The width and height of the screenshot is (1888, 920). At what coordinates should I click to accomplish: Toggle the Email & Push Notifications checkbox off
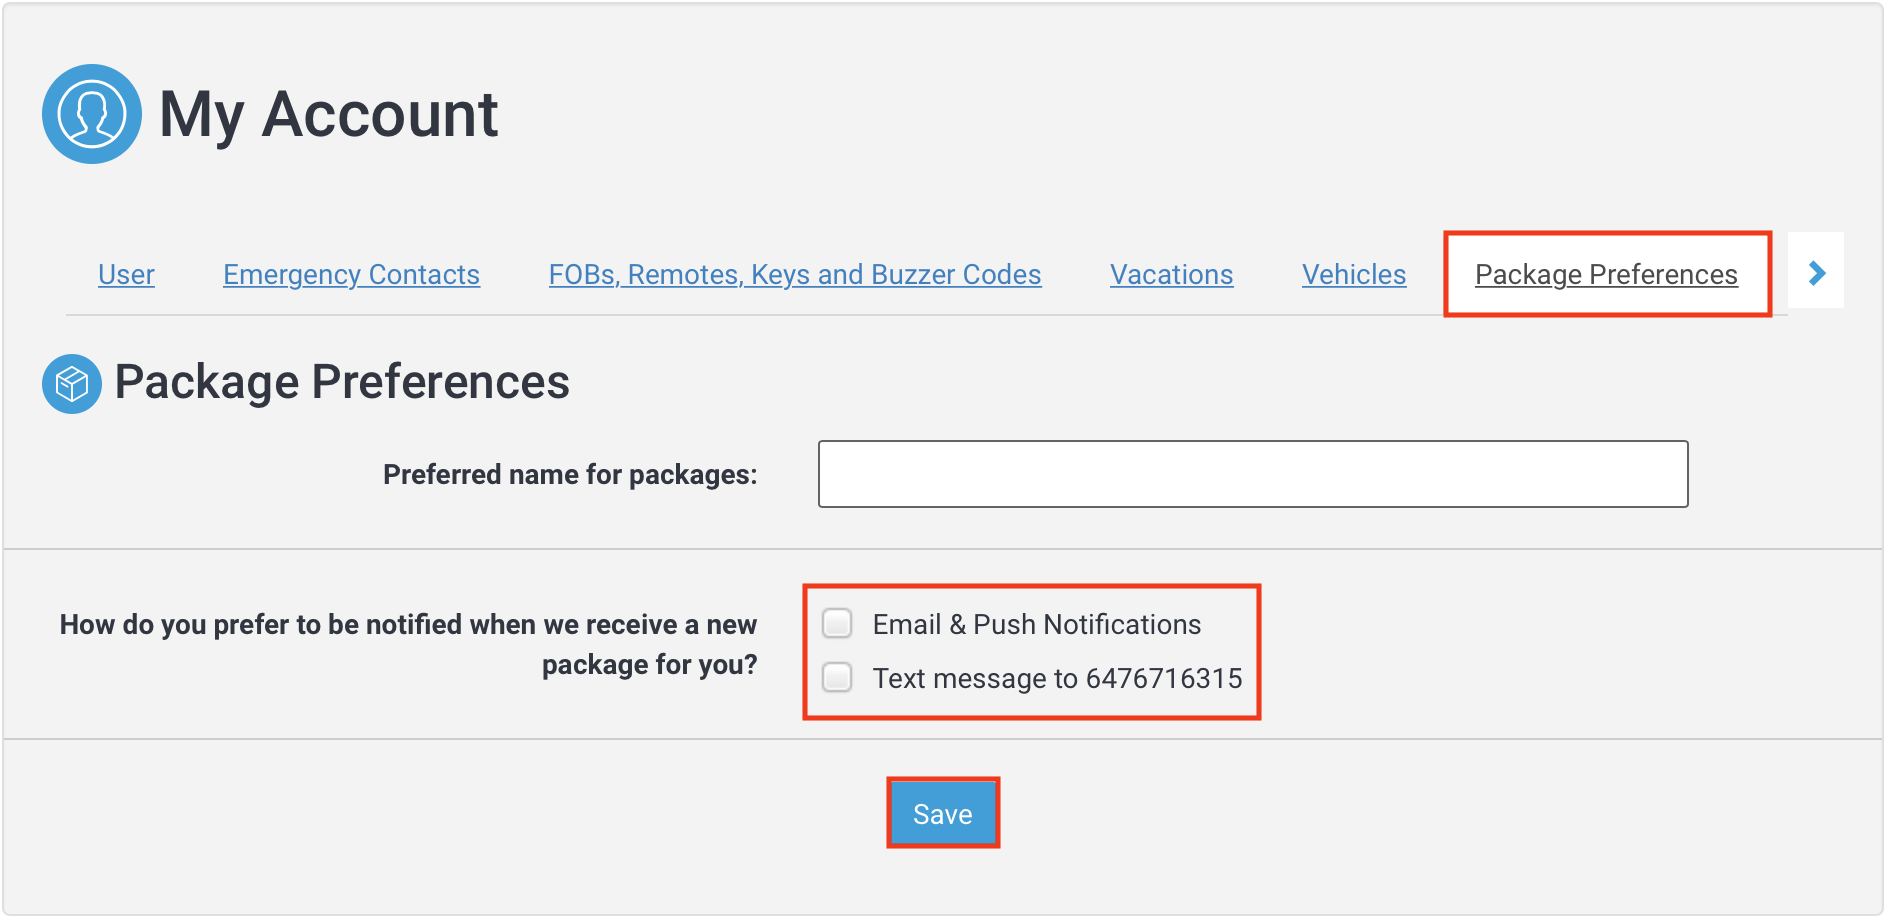pyautogui.click(x=836, y=623)
